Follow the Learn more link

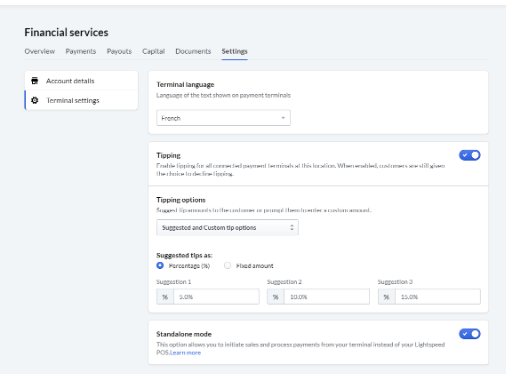coord(186,353)
